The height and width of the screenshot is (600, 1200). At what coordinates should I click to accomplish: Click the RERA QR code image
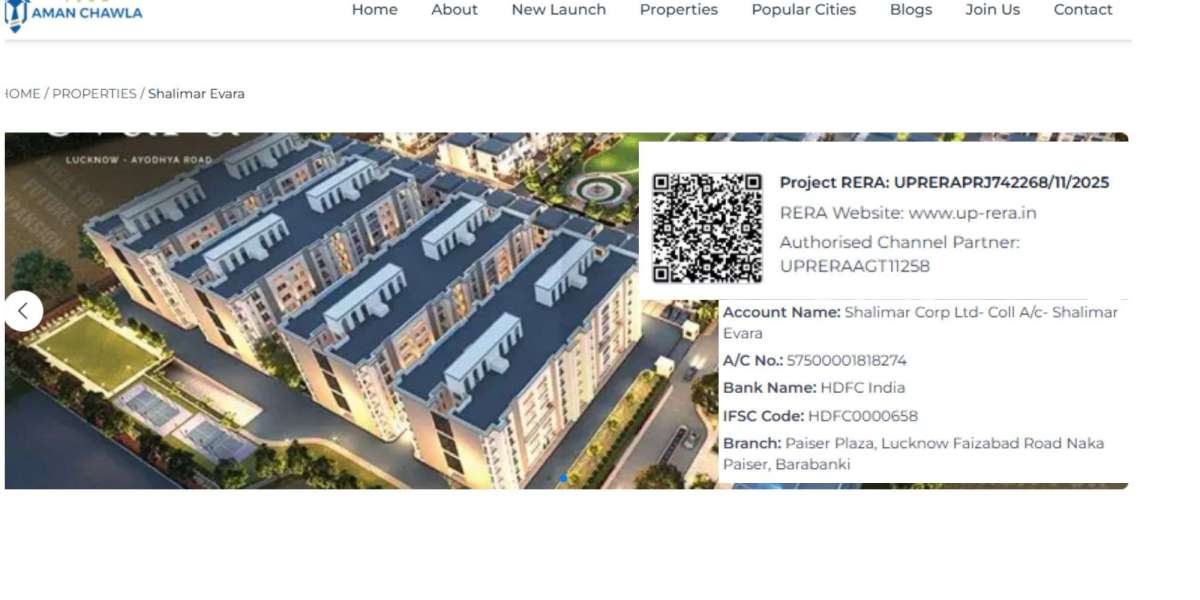point(707,228)
